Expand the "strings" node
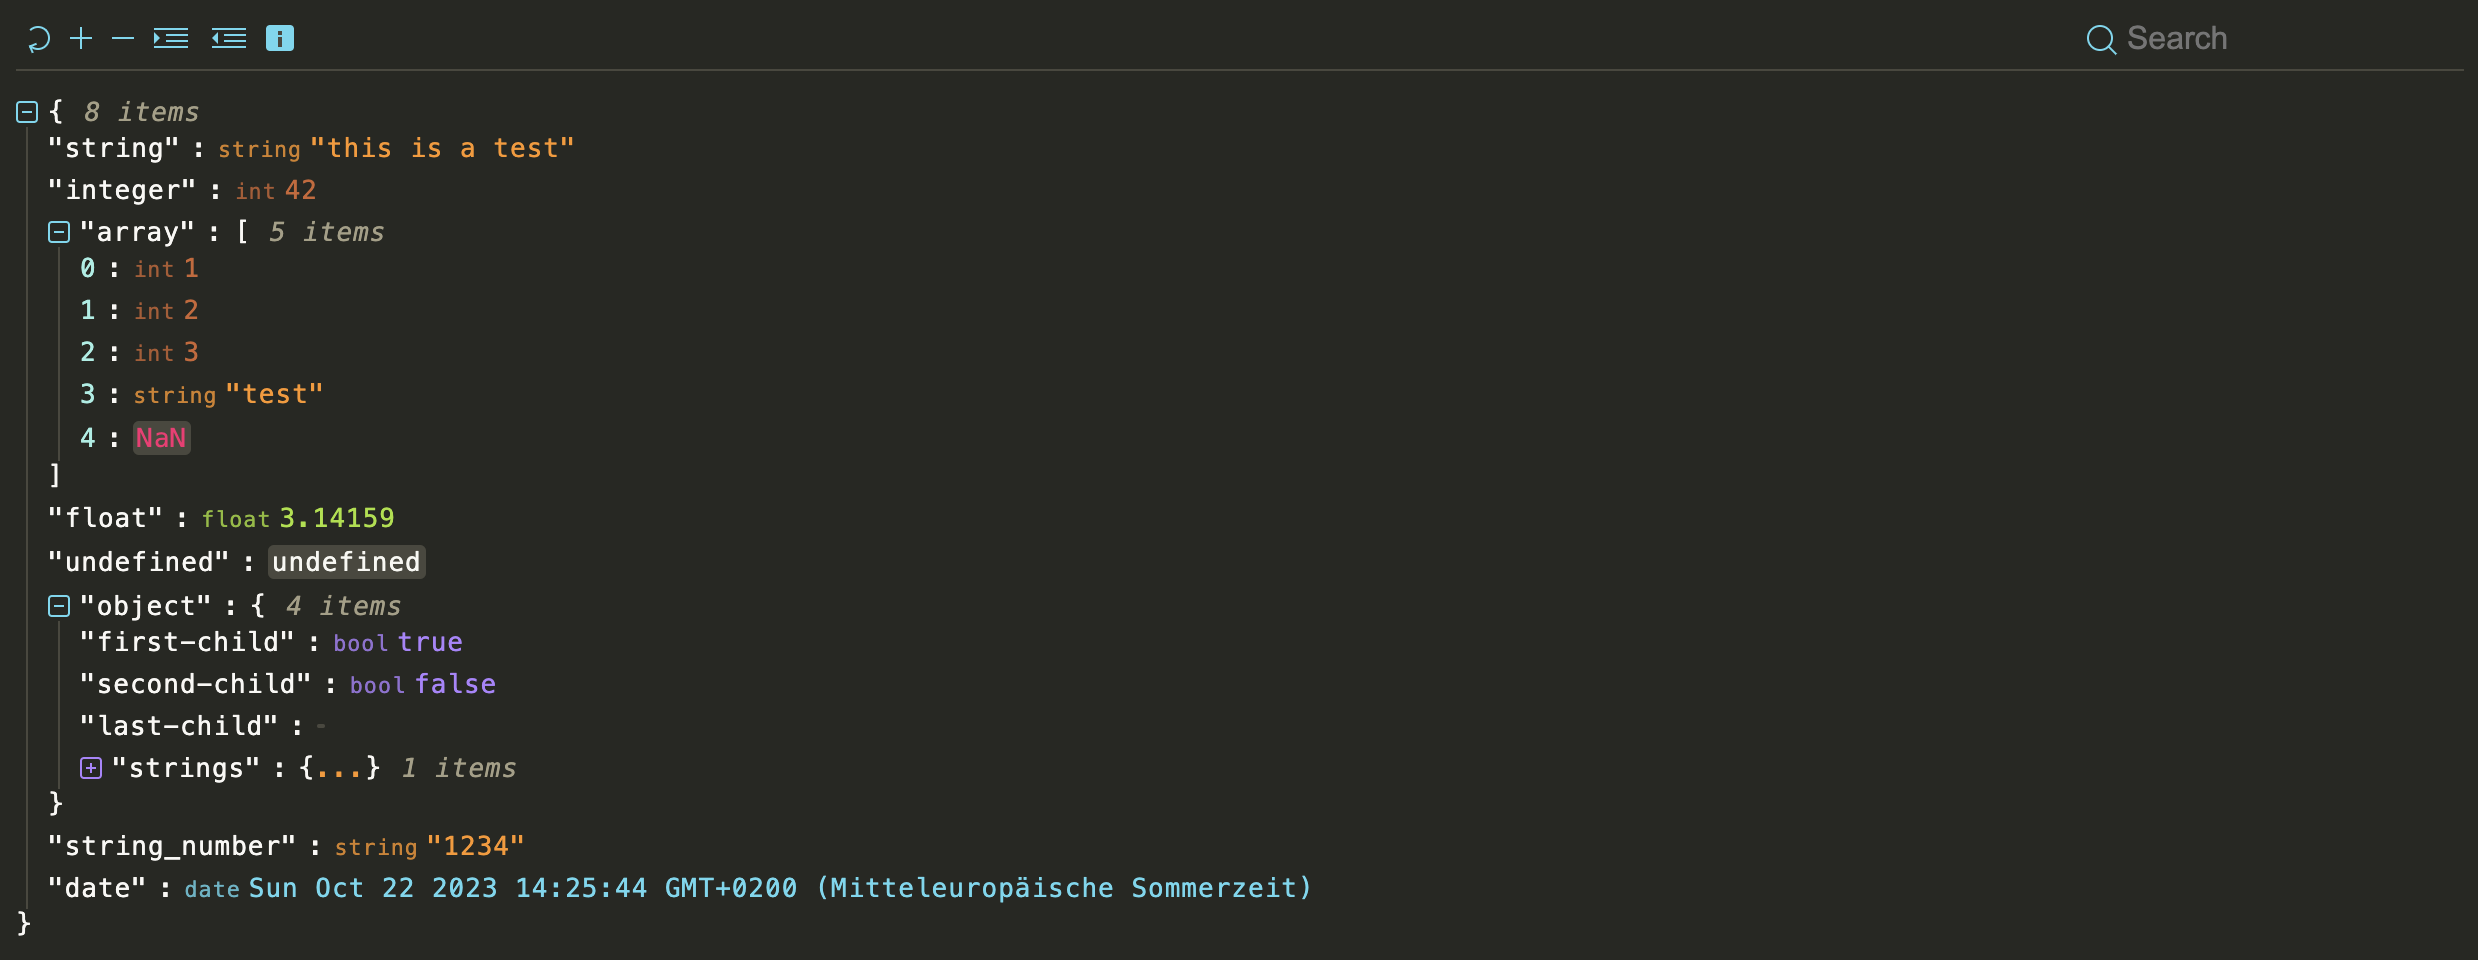The image size is (2478, 960). point(91,768)
